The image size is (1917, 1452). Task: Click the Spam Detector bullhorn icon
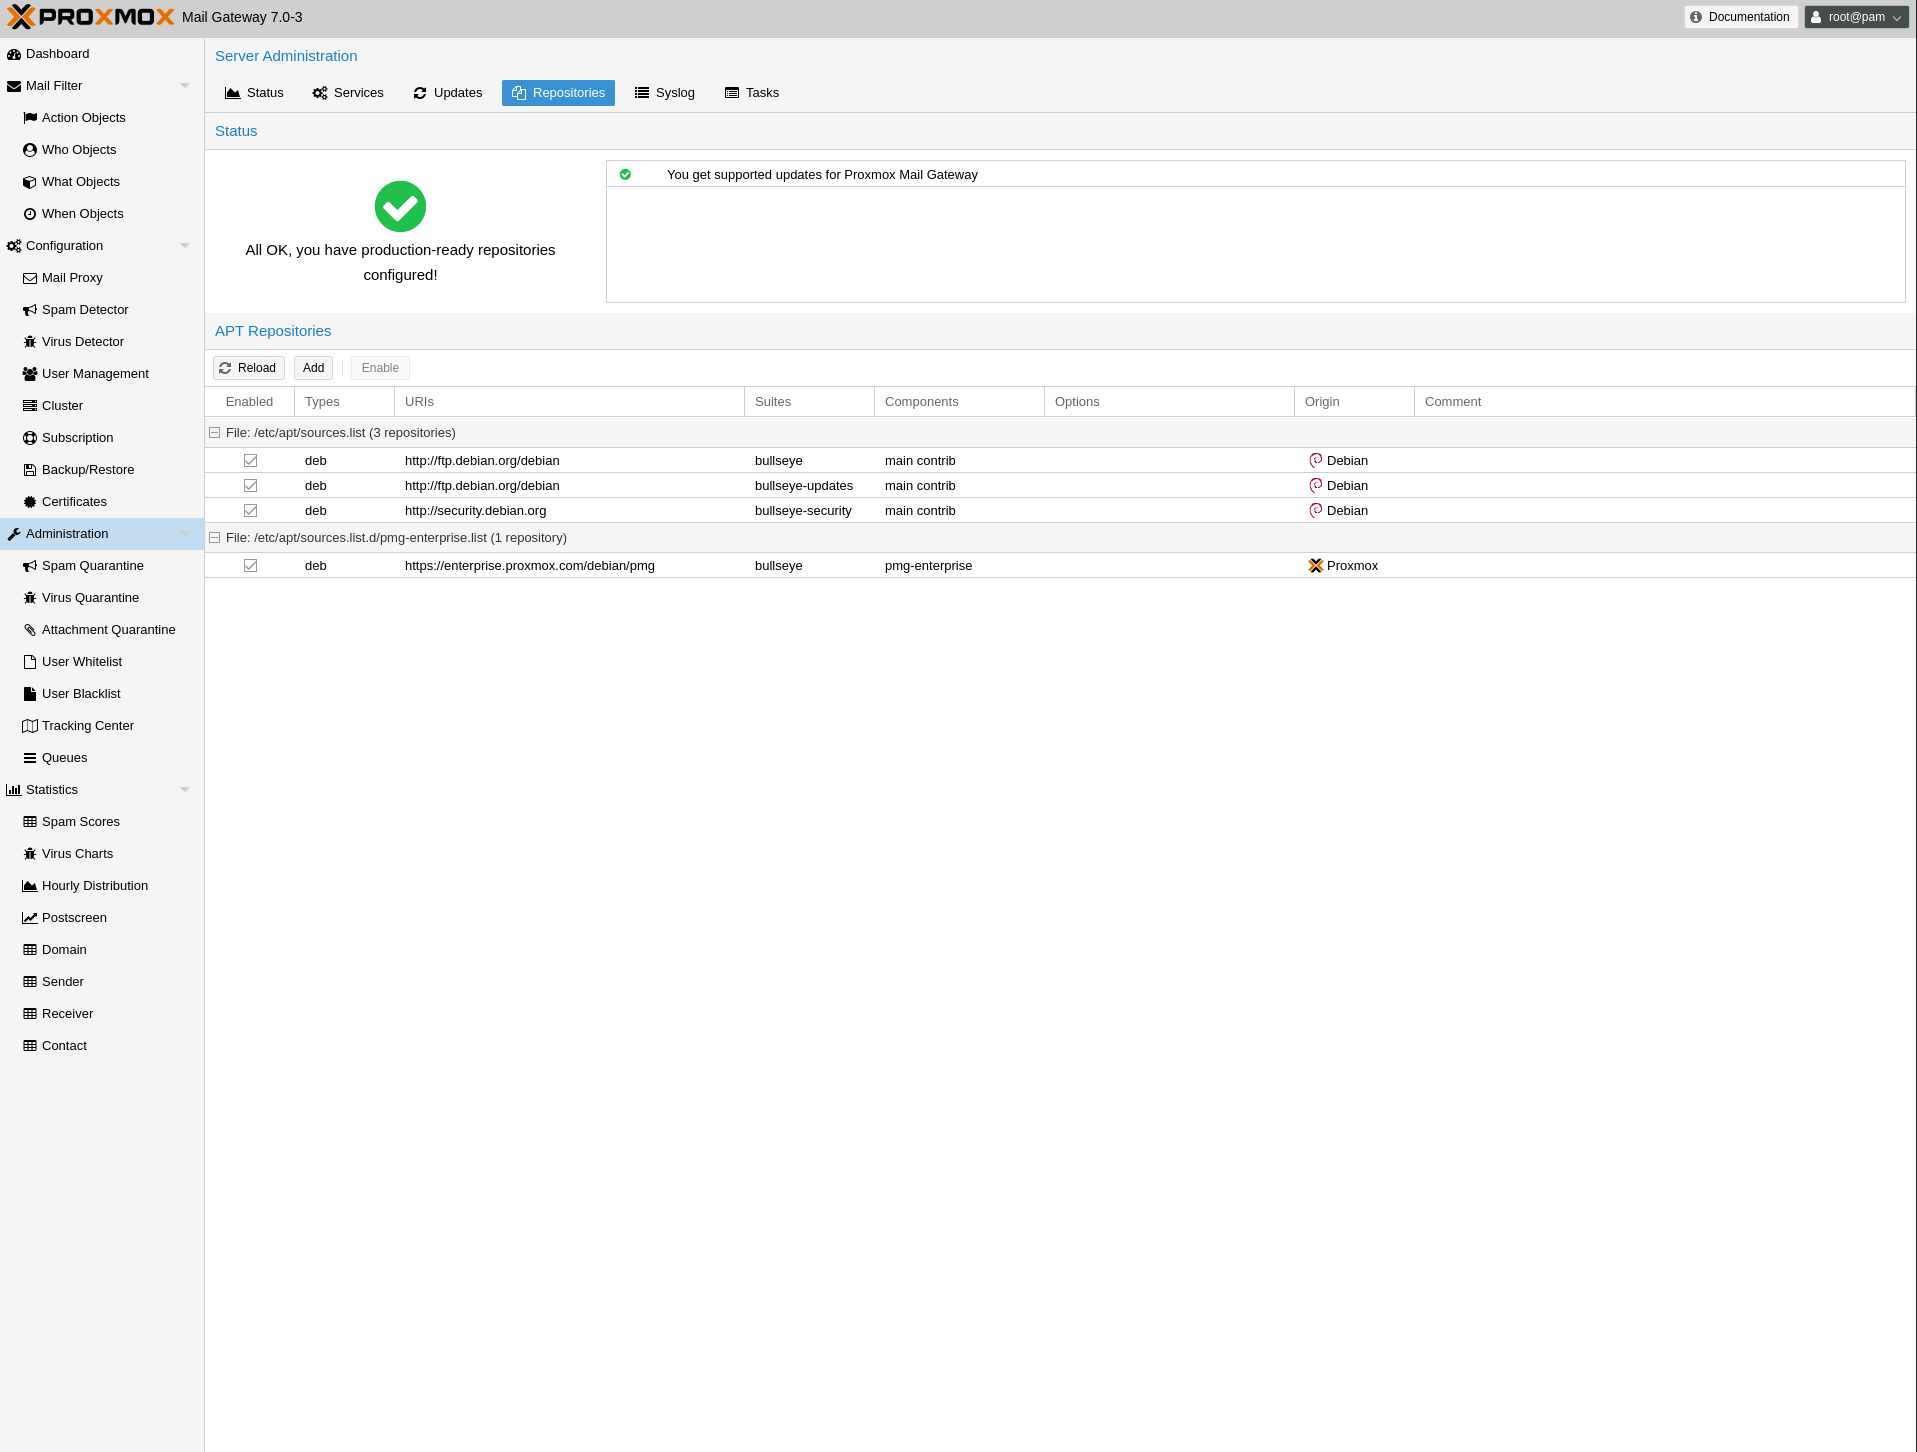pos(30,310)
